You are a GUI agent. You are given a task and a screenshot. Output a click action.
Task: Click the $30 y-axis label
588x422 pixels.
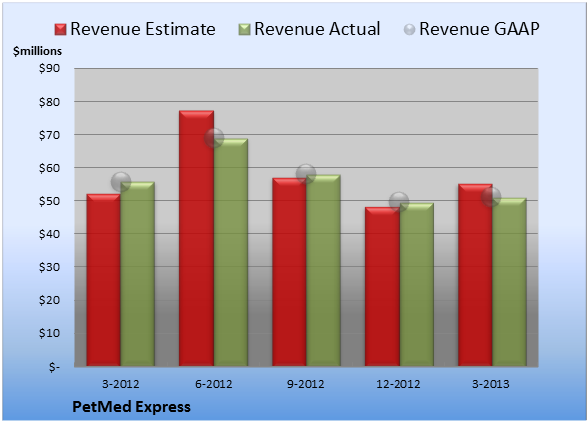tap(49, 267)
